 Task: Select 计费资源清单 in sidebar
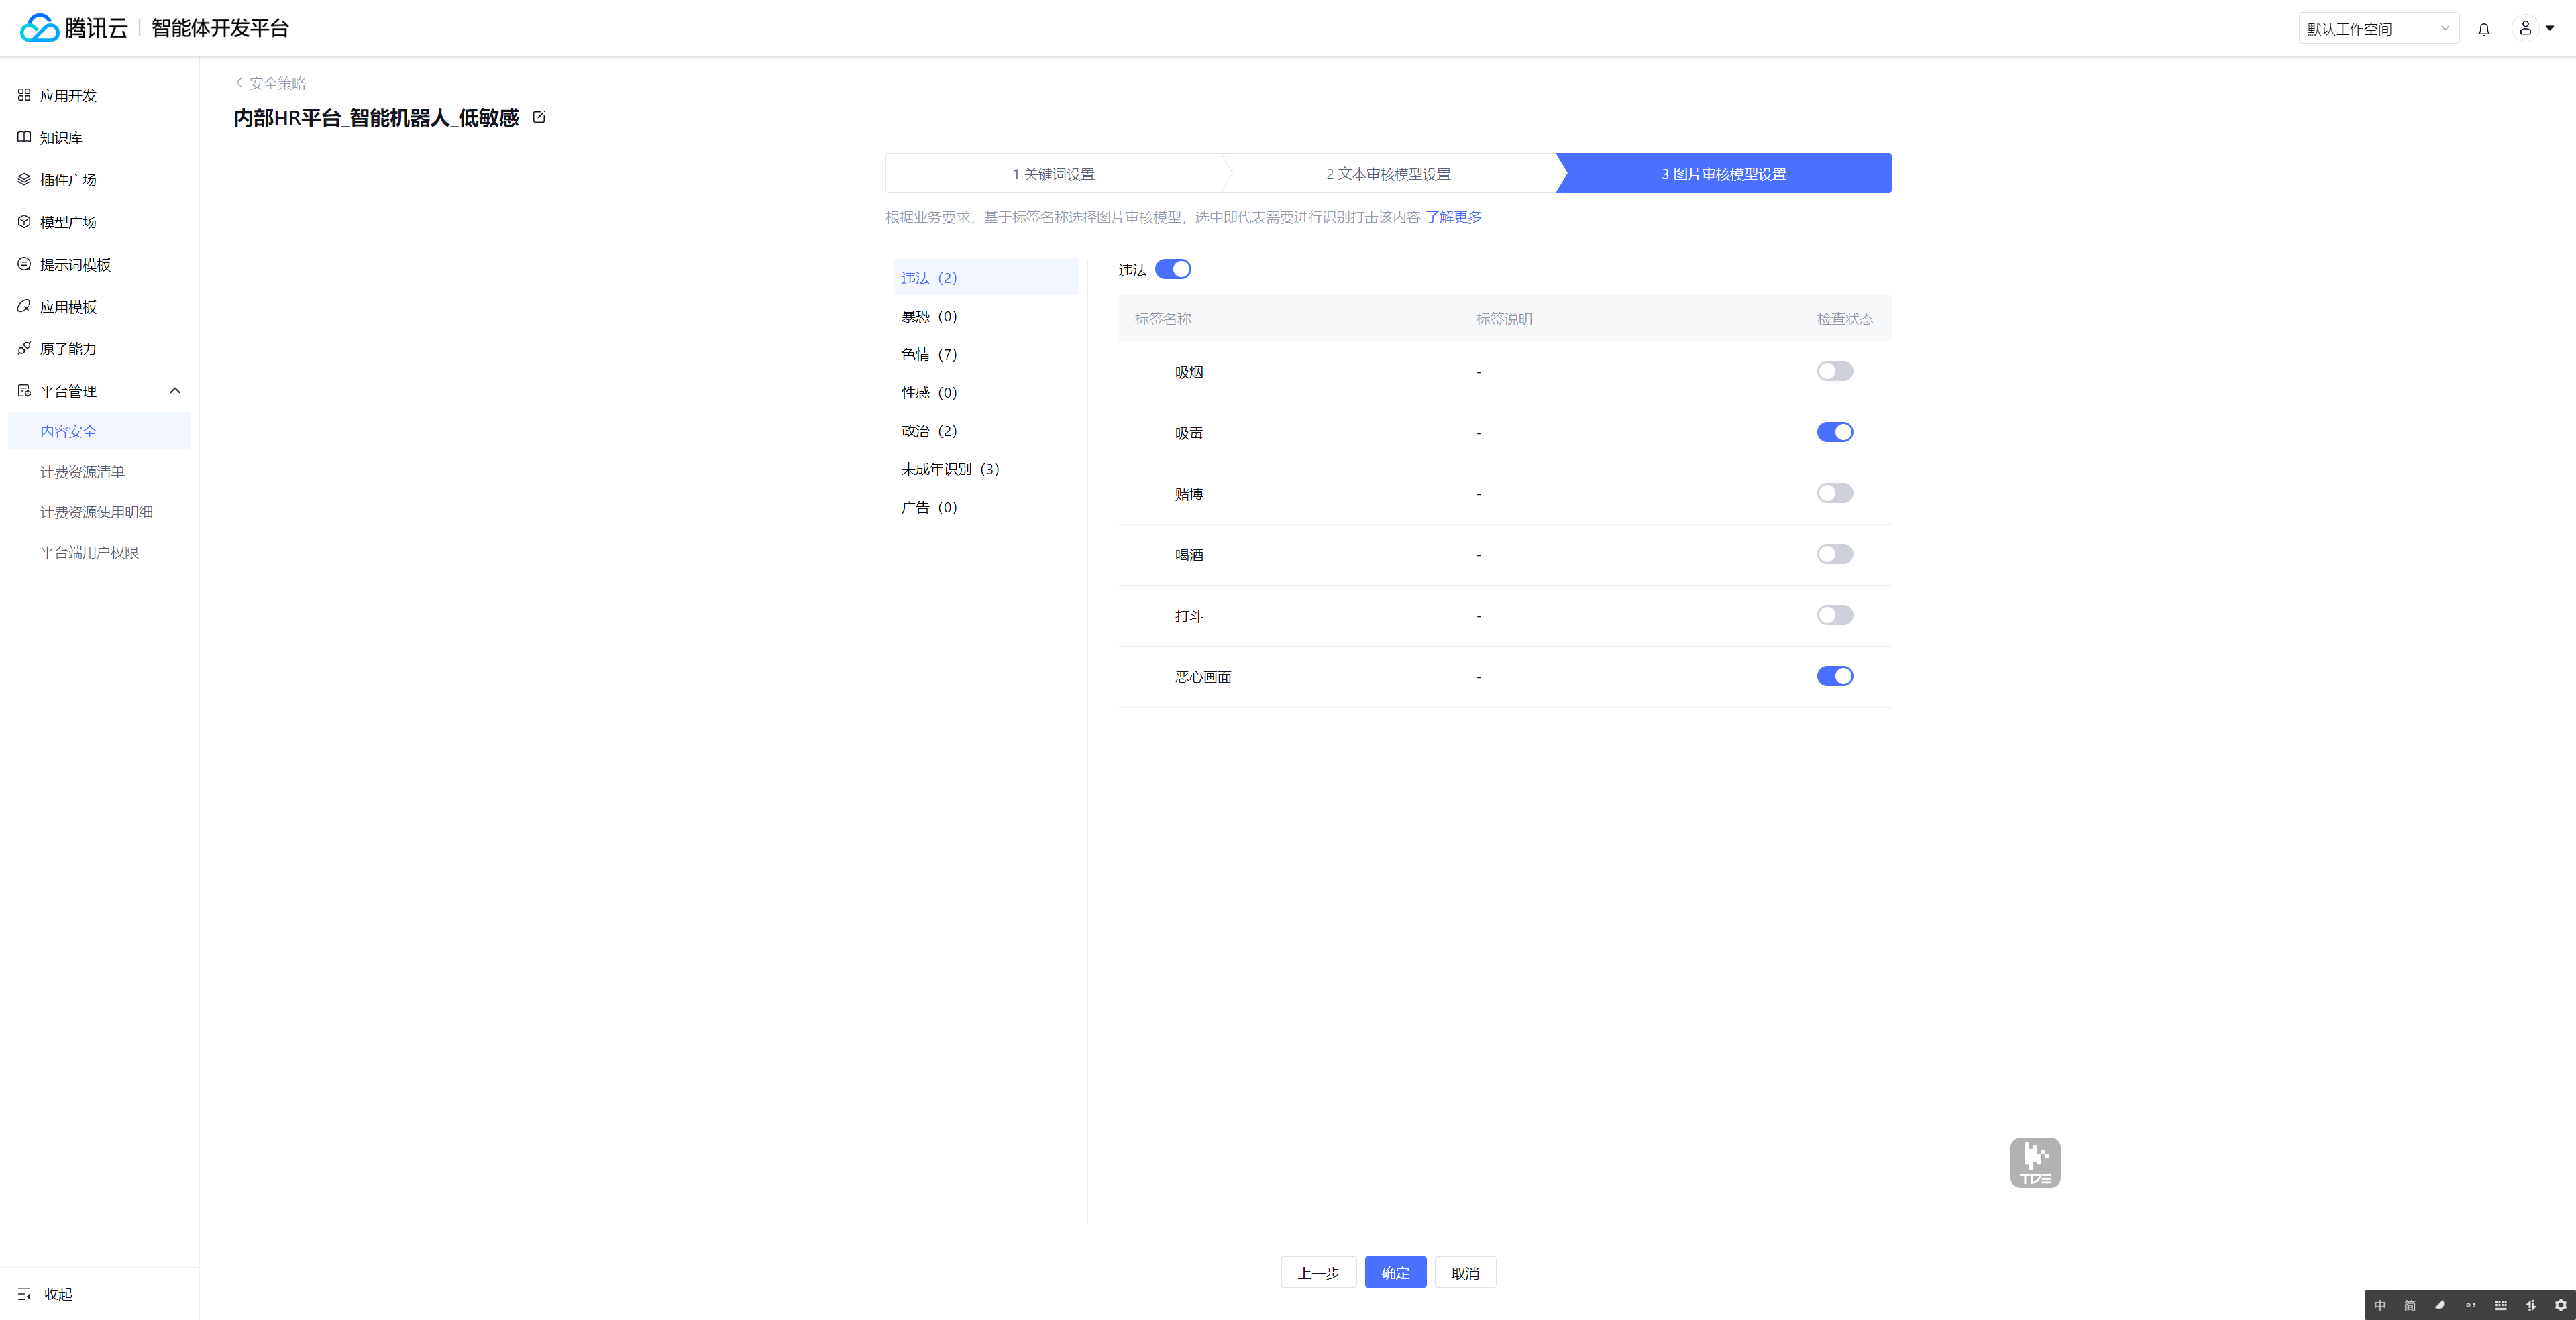(82, 472)
